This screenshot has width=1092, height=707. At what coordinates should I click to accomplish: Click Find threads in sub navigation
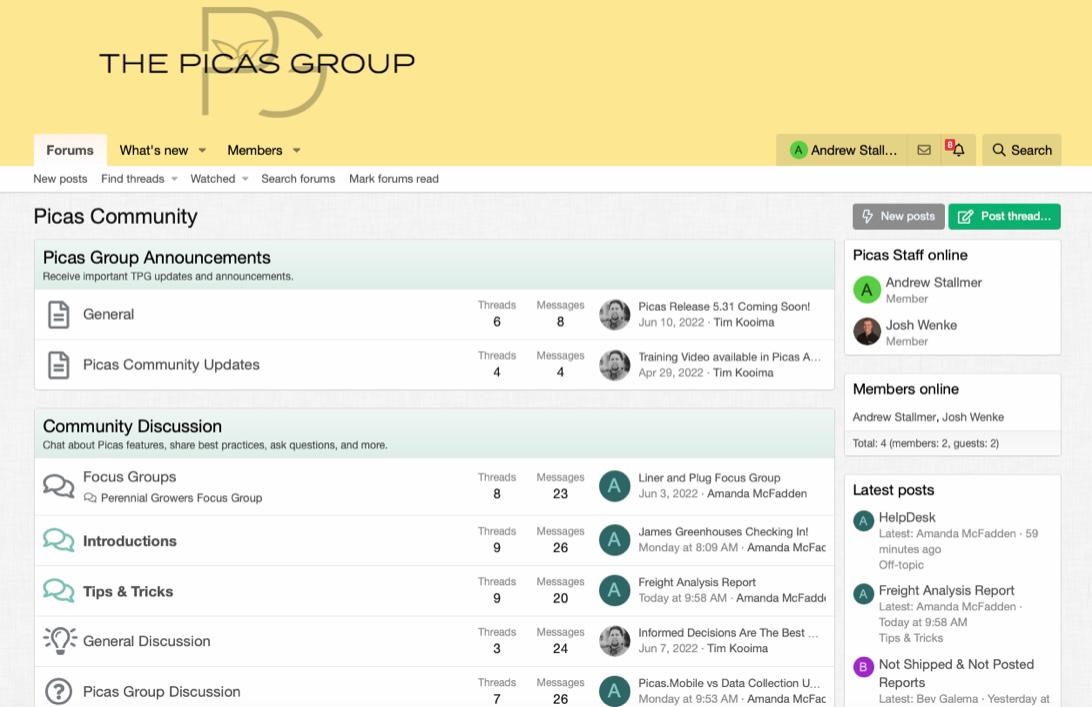click(x=133, y=179)
